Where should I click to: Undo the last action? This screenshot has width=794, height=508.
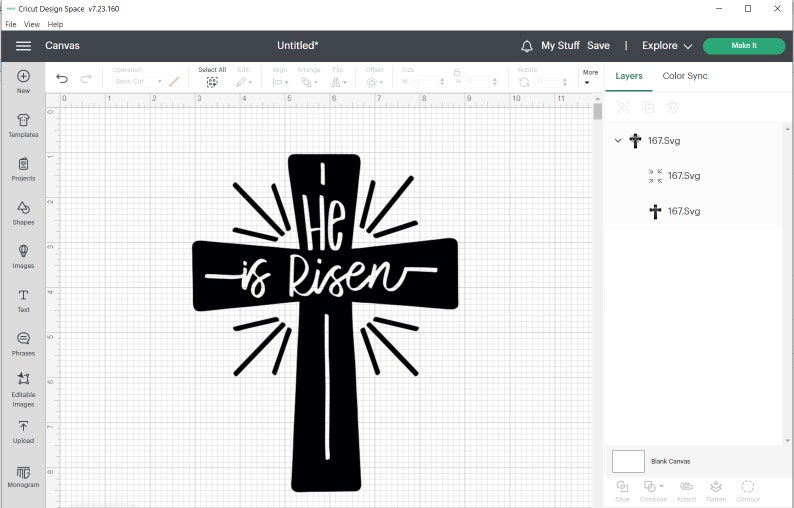coord(62,79)
